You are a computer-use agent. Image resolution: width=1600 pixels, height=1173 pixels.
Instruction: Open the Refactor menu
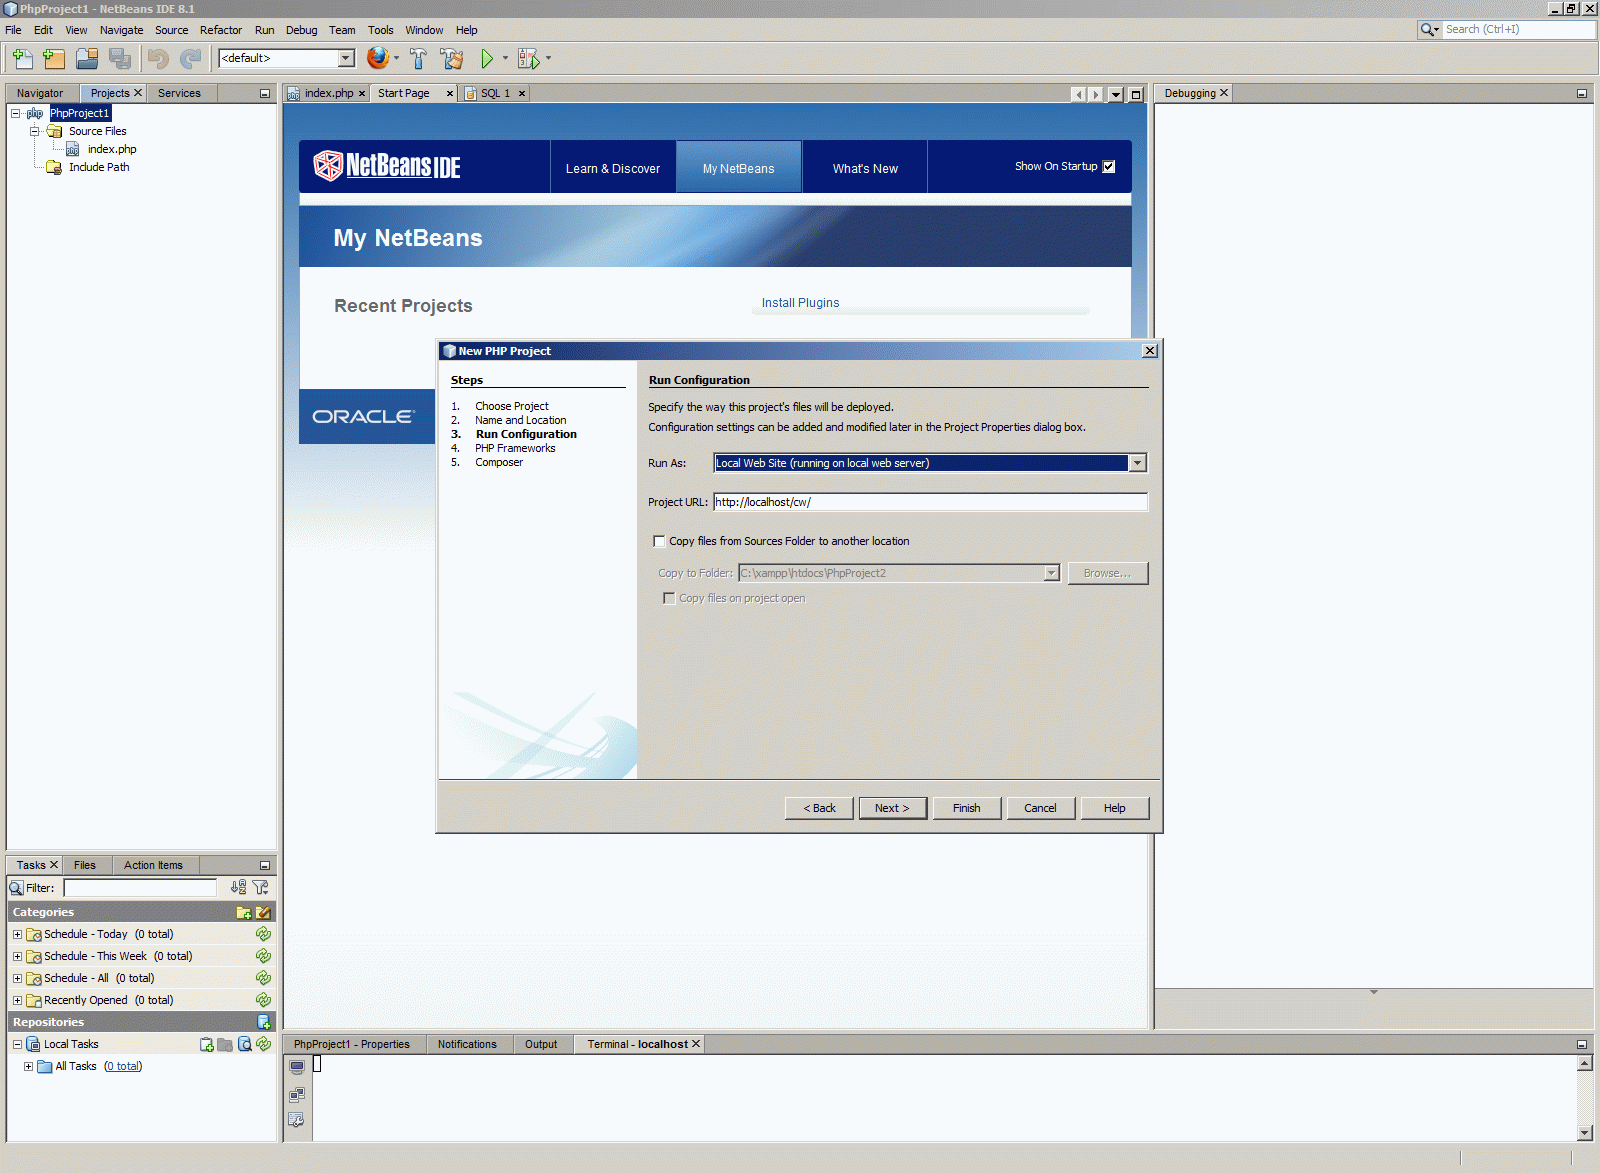221,30
